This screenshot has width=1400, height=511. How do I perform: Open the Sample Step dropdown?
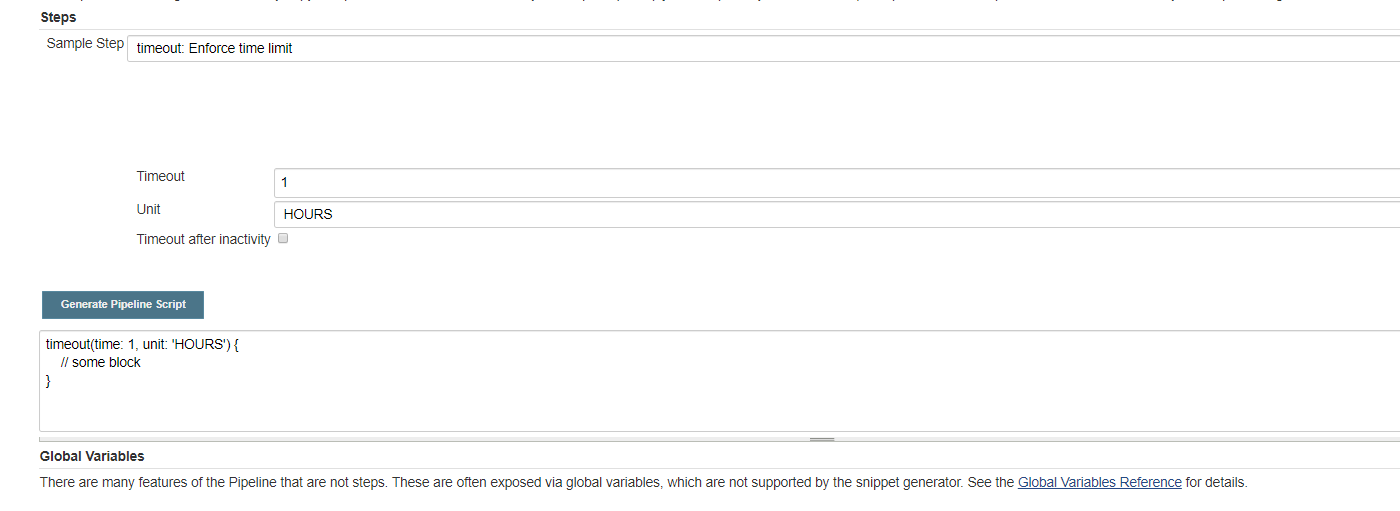[x=760, y=48]
